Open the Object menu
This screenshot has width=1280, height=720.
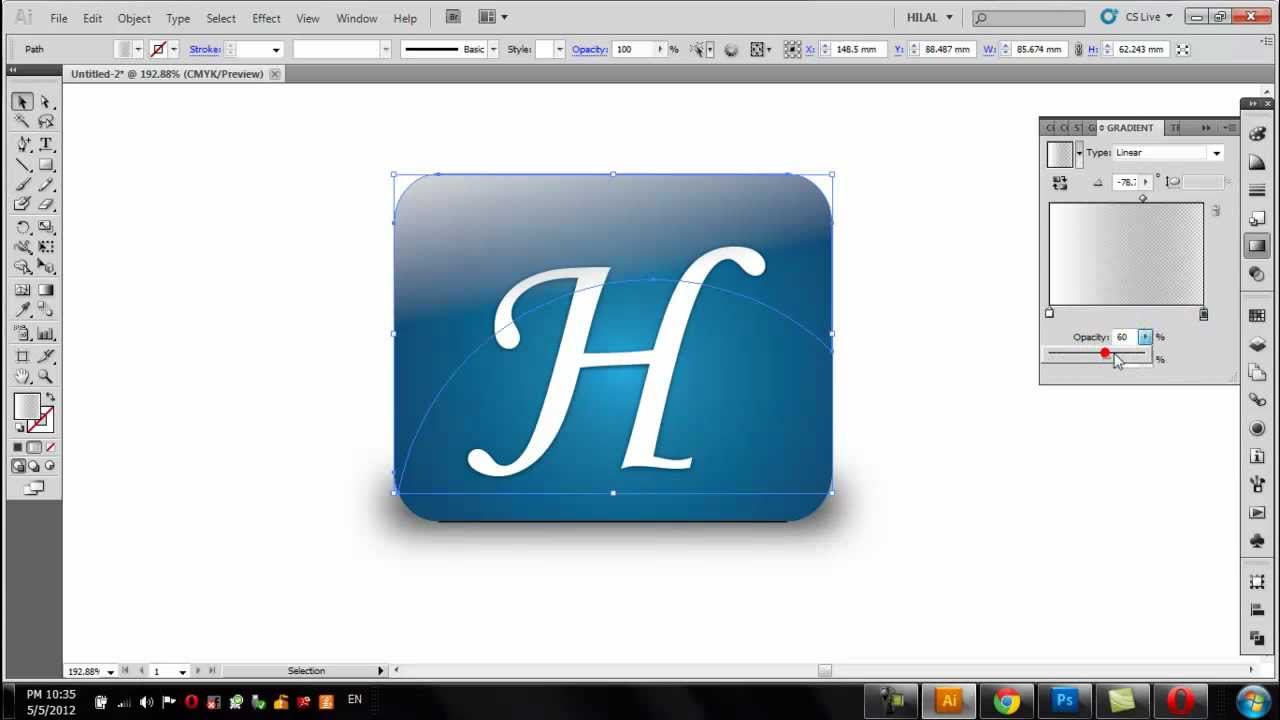click(x=134, y=18)
